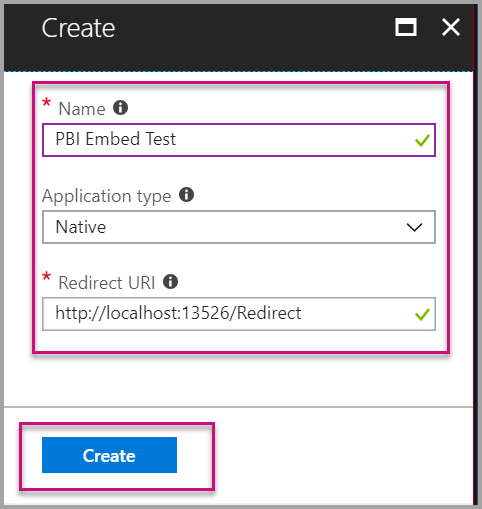This screenshot has width=482, height=509.
Task: Click the info icon next to Name
Action: 120,108
